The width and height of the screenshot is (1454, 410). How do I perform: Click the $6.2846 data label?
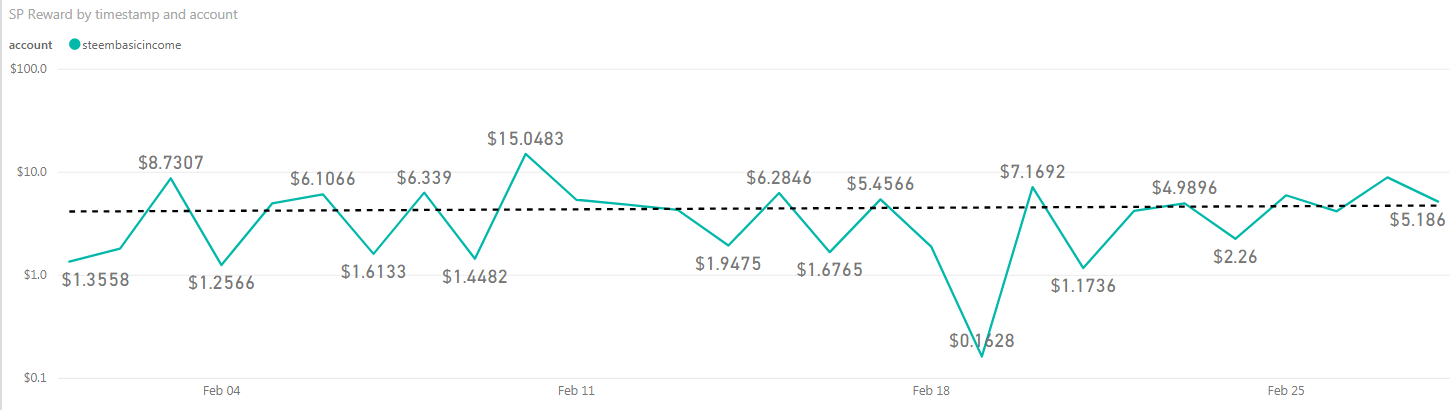779,177
